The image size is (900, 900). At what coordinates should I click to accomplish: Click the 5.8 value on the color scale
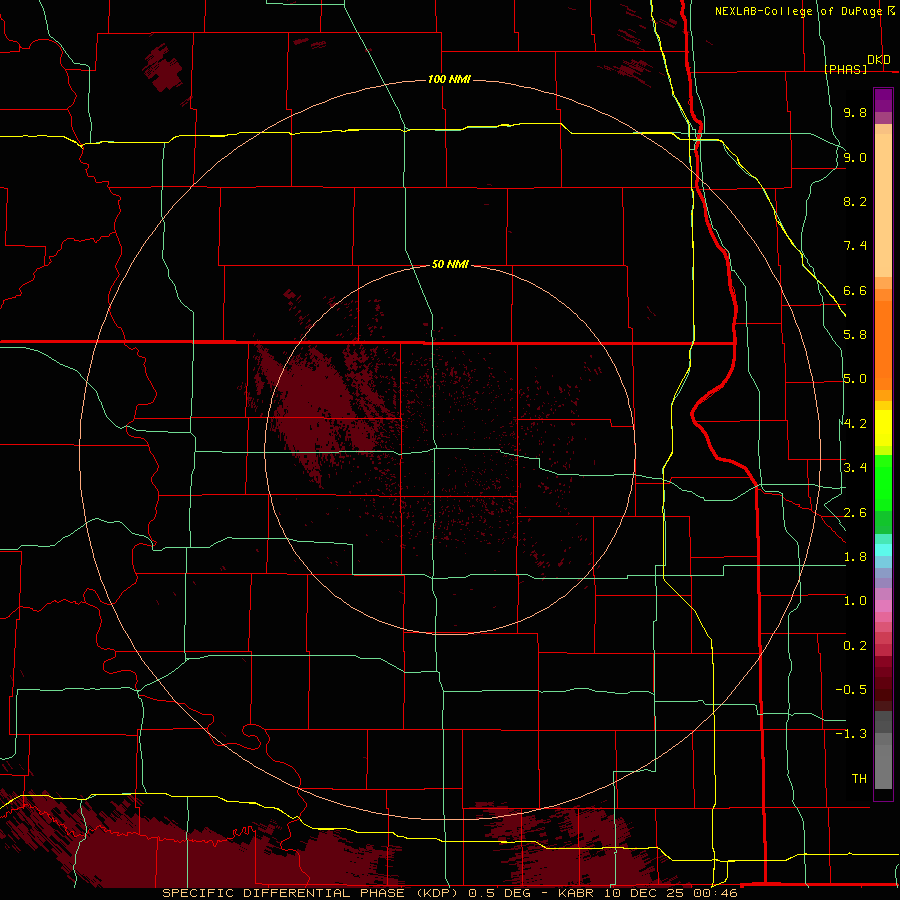click(x=855, y=335)
